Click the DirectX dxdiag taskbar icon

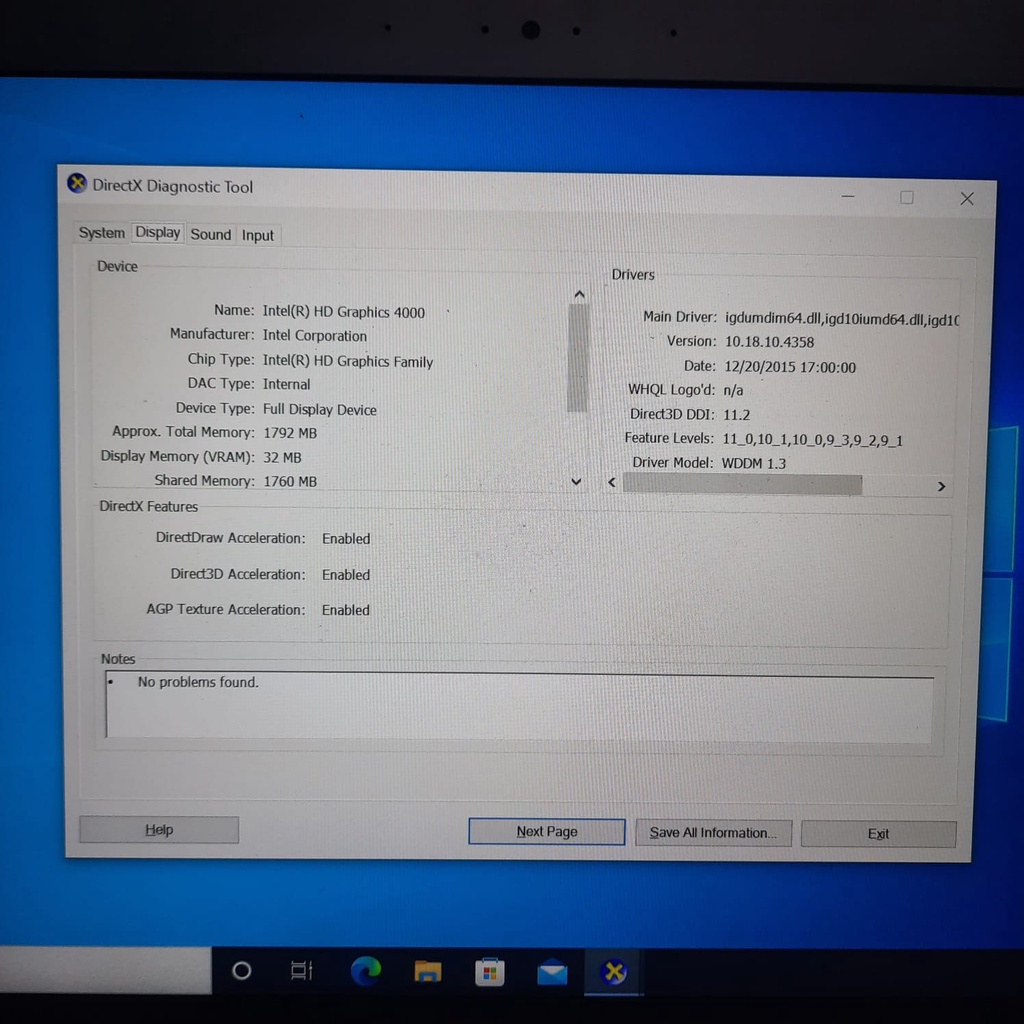click(x=614, y=972)
